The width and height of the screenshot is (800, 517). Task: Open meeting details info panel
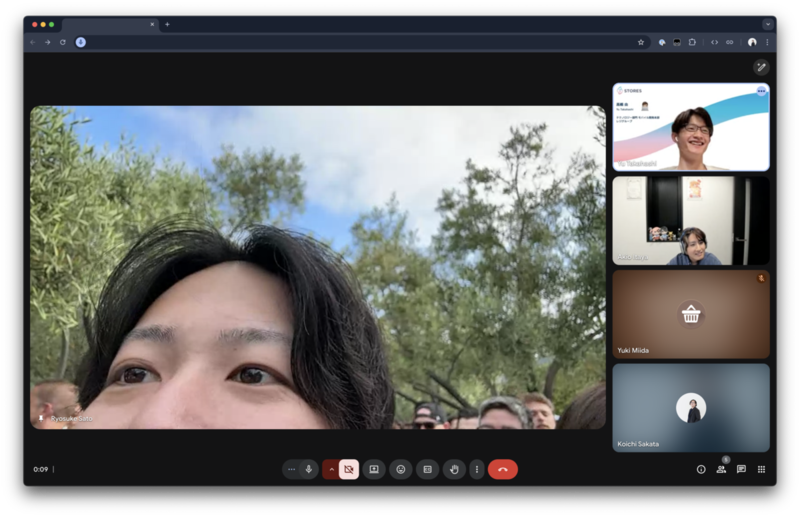pos(701,470)
